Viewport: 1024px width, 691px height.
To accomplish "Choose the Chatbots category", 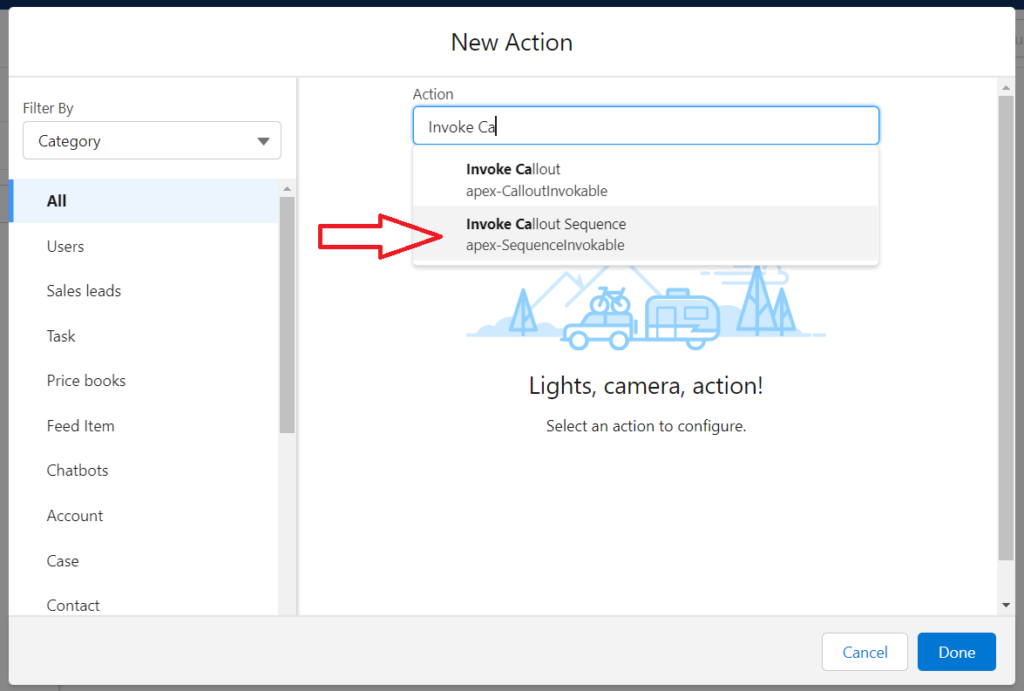I will click(77, 470).
